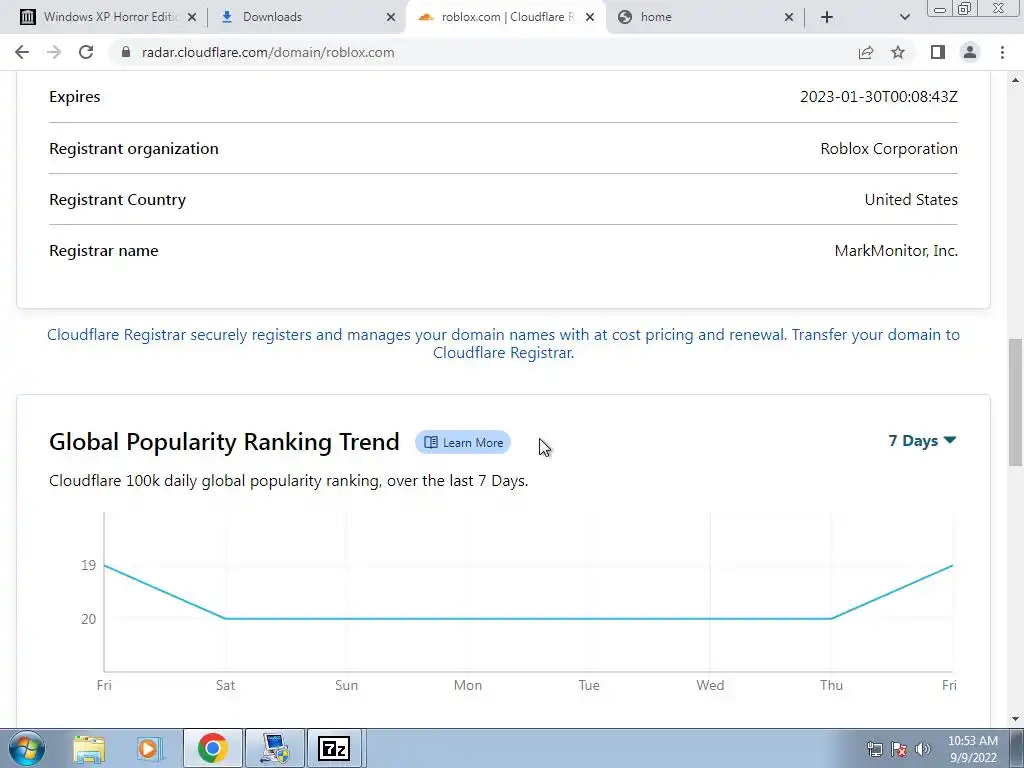Open Windows Explorer from taskbar
The width and height of the screenshot is (1024, 768).
pos(89,748)
